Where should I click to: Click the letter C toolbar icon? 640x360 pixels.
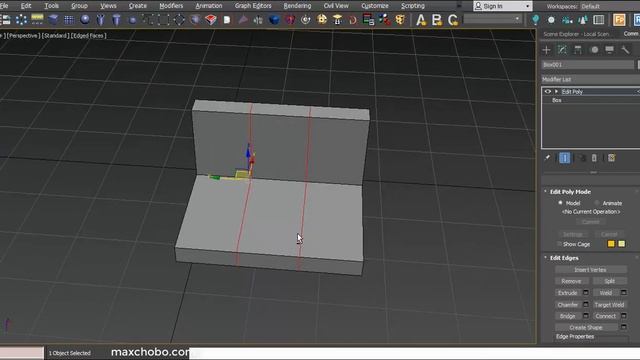tap(453, 20)
